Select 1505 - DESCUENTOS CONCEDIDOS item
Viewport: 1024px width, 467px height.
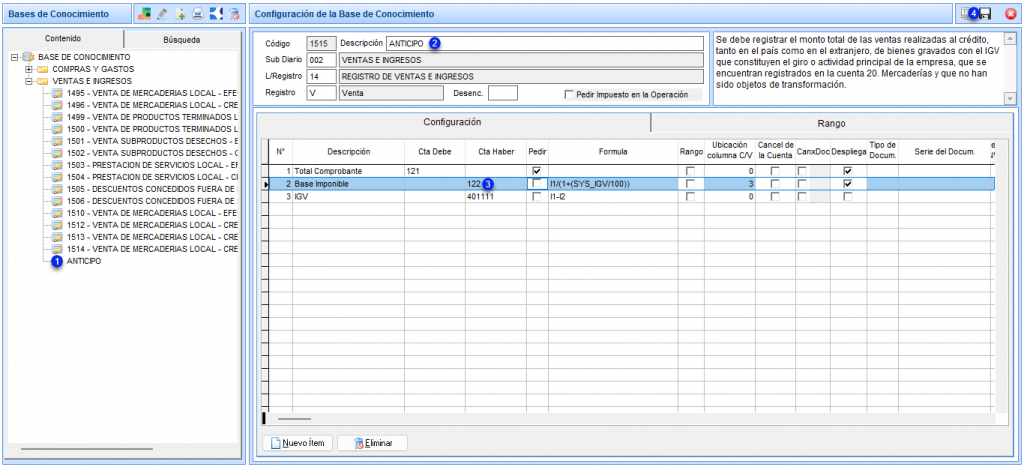click(x=152, y=189)
